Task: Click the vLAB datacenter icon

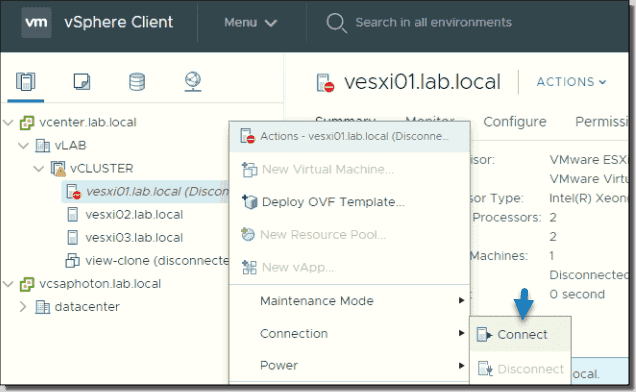Action: [x=43, y=145]
